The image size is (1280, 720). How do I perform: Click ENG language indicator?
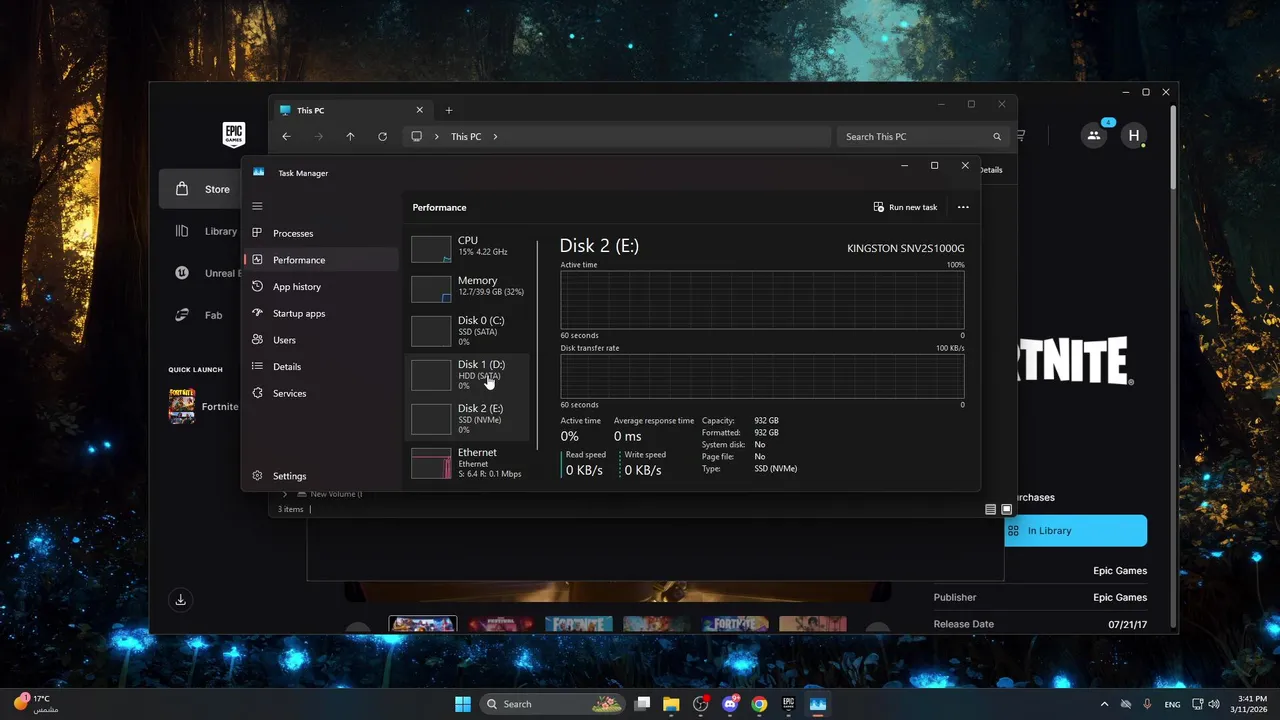(1172, 704)
